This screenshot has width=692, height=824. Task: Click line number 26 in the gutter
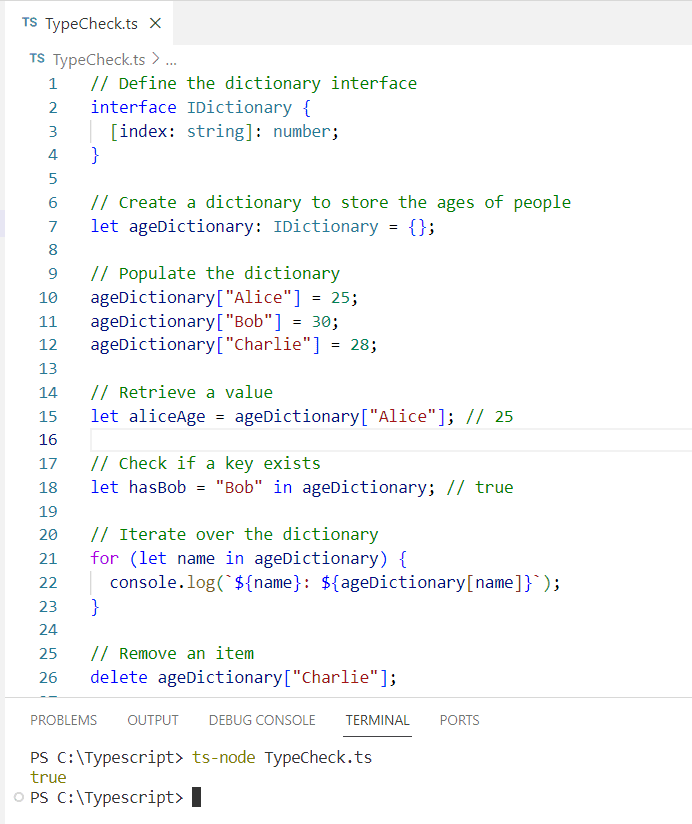48,677
